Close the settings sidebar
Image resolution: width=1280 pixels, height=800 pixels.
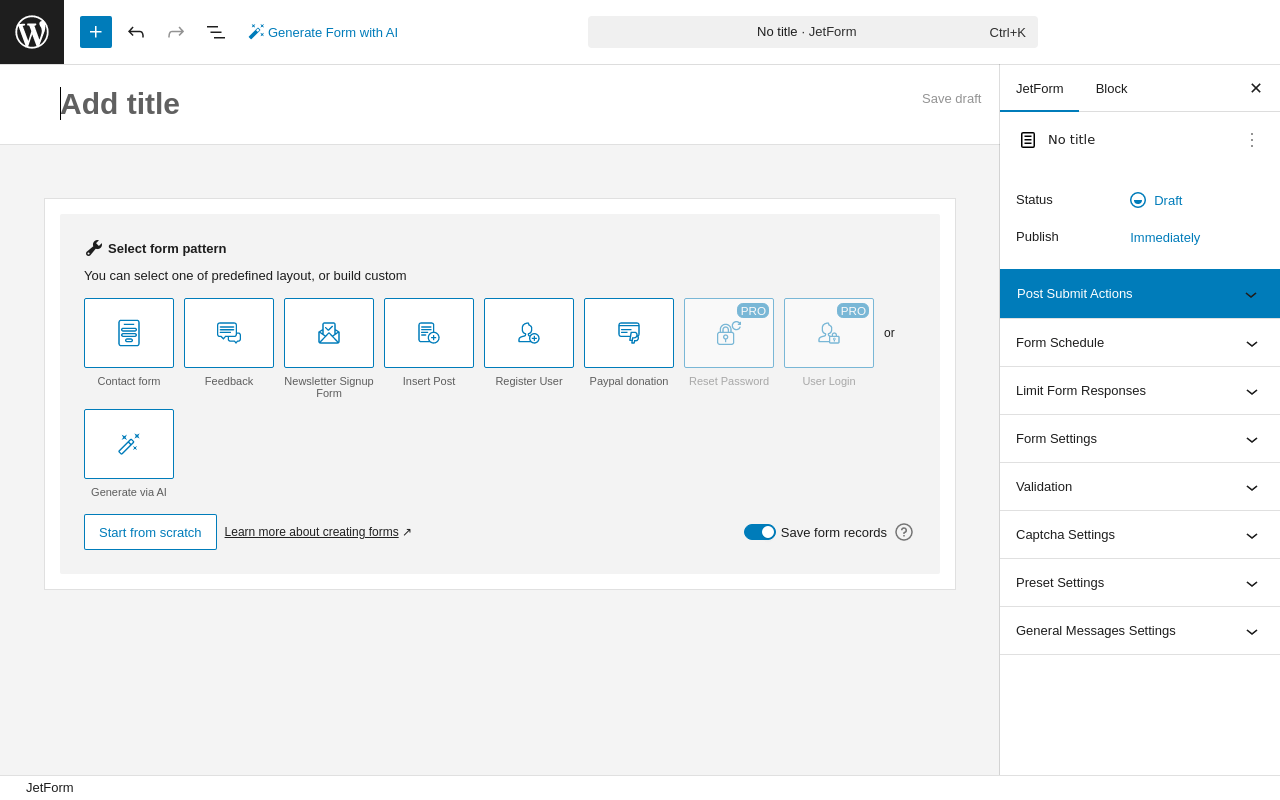1256,88
